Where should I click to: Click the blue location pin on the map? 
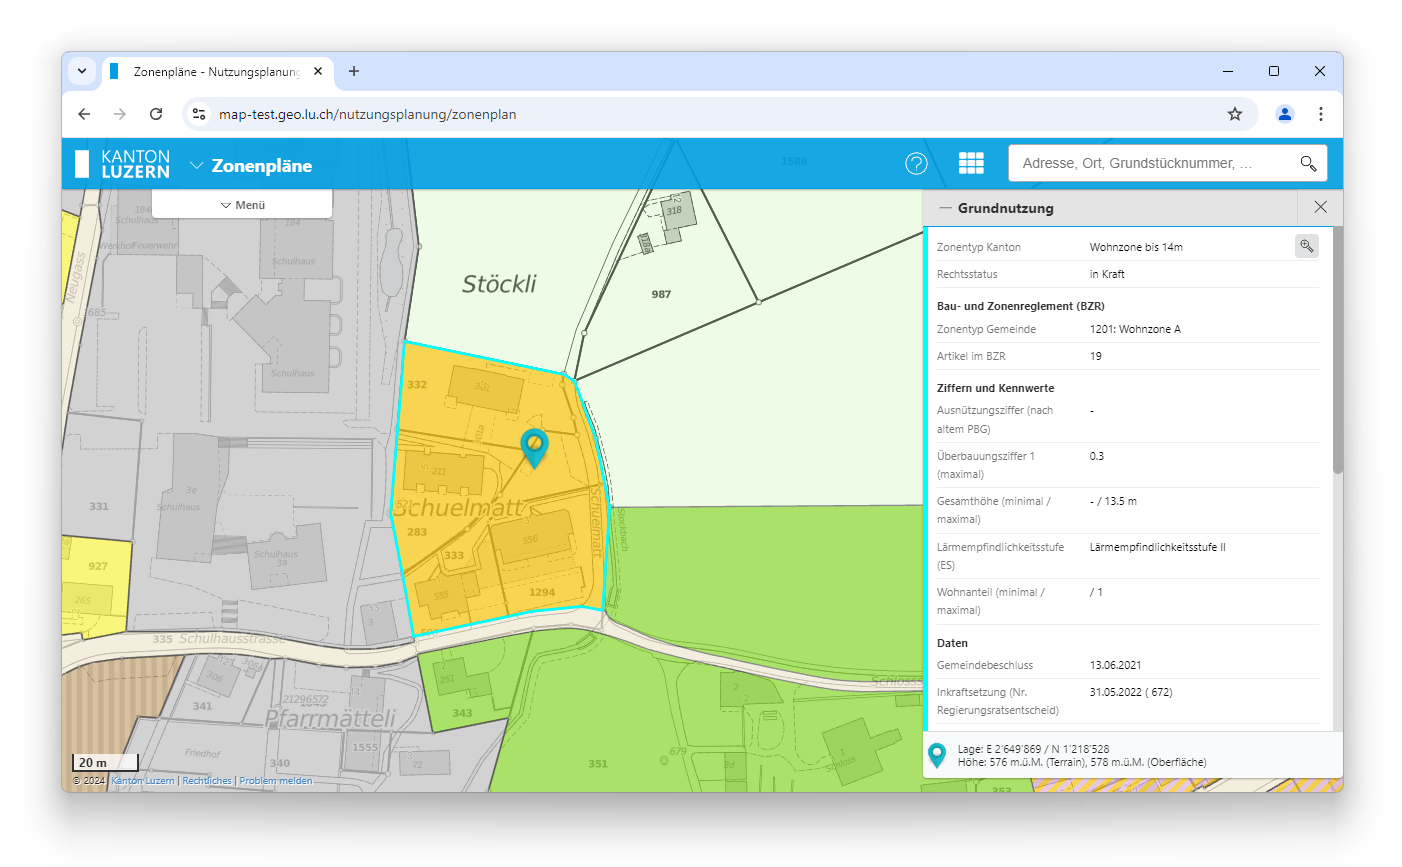tap(535, 448)
